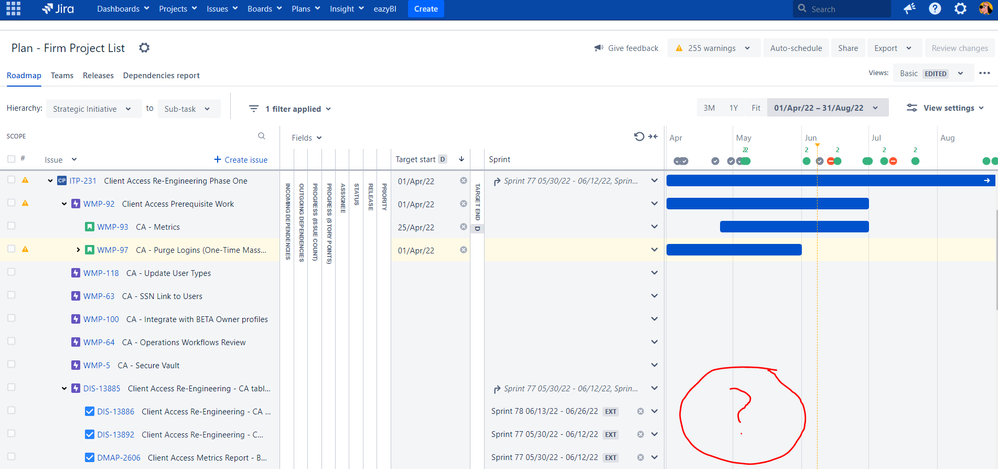
Task: Switch to the Dependencies report tab
Action: point(161,75)
